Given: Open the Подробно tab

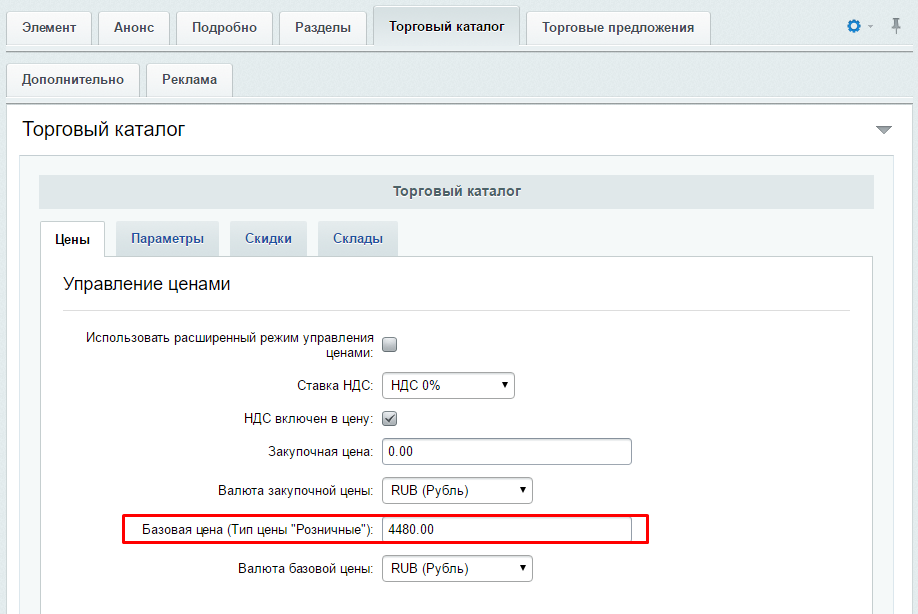Looking at the screenshot, I should [224, 28].
